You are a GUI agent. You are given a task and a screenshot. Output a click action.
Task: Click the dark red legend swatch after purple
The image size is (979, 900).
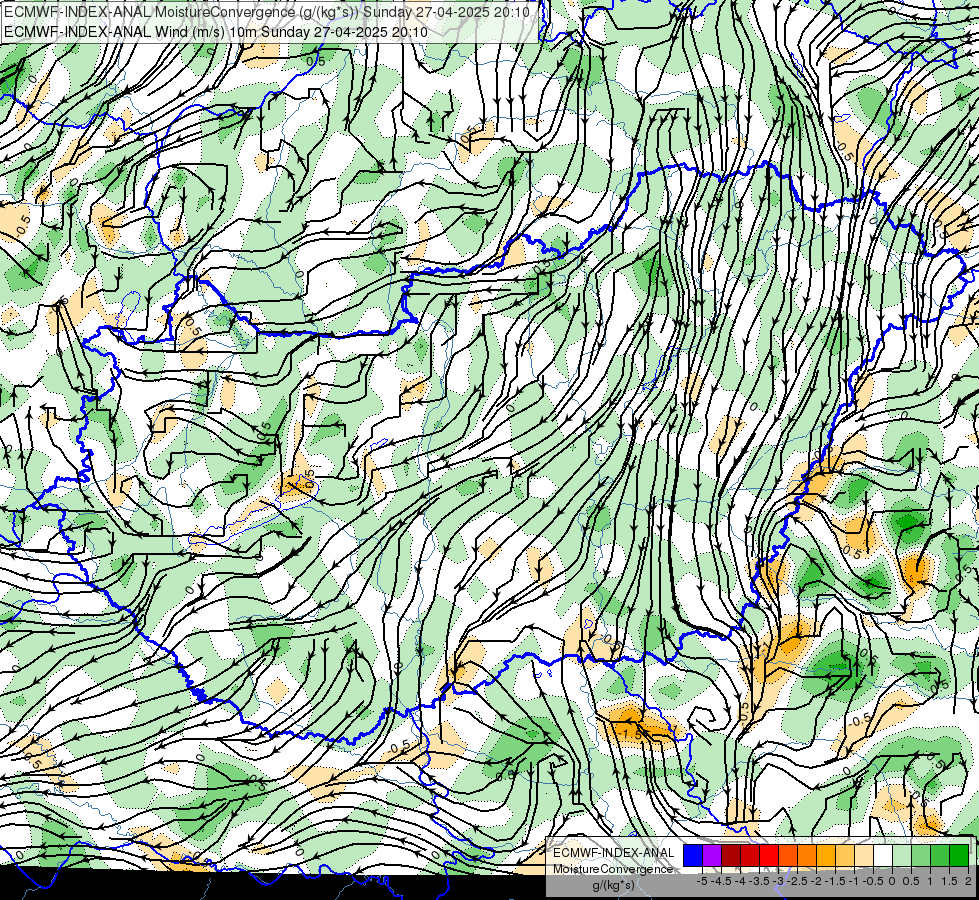731,855
